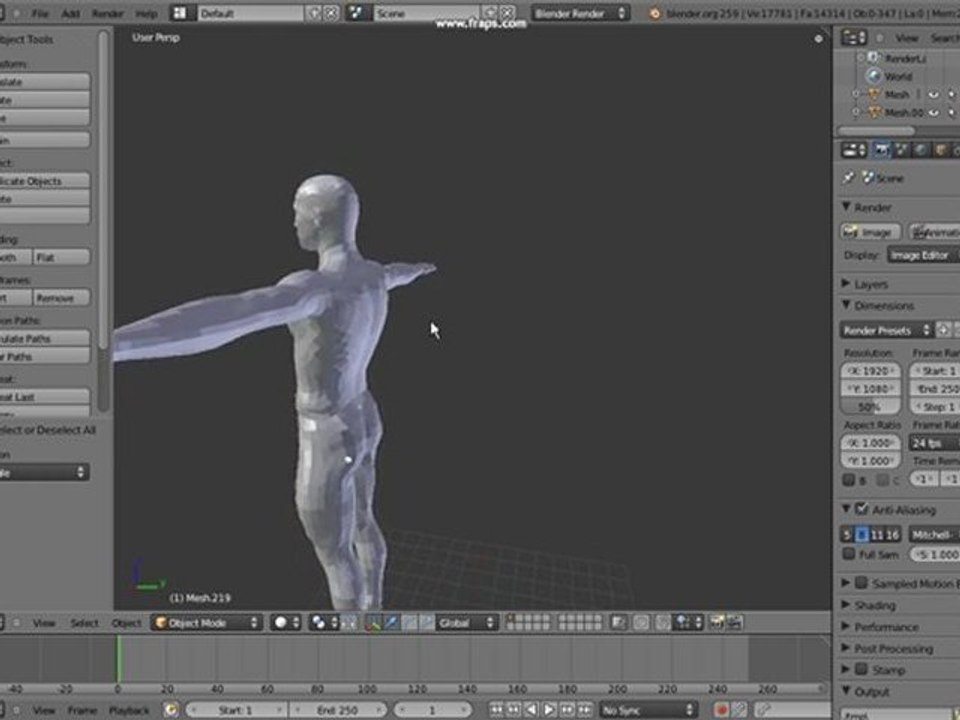Click the proportional editing icon

coord(640,623)
